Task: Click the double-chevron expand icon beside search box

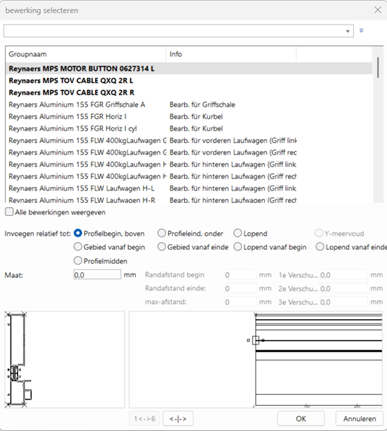Action: click(361, 31)
